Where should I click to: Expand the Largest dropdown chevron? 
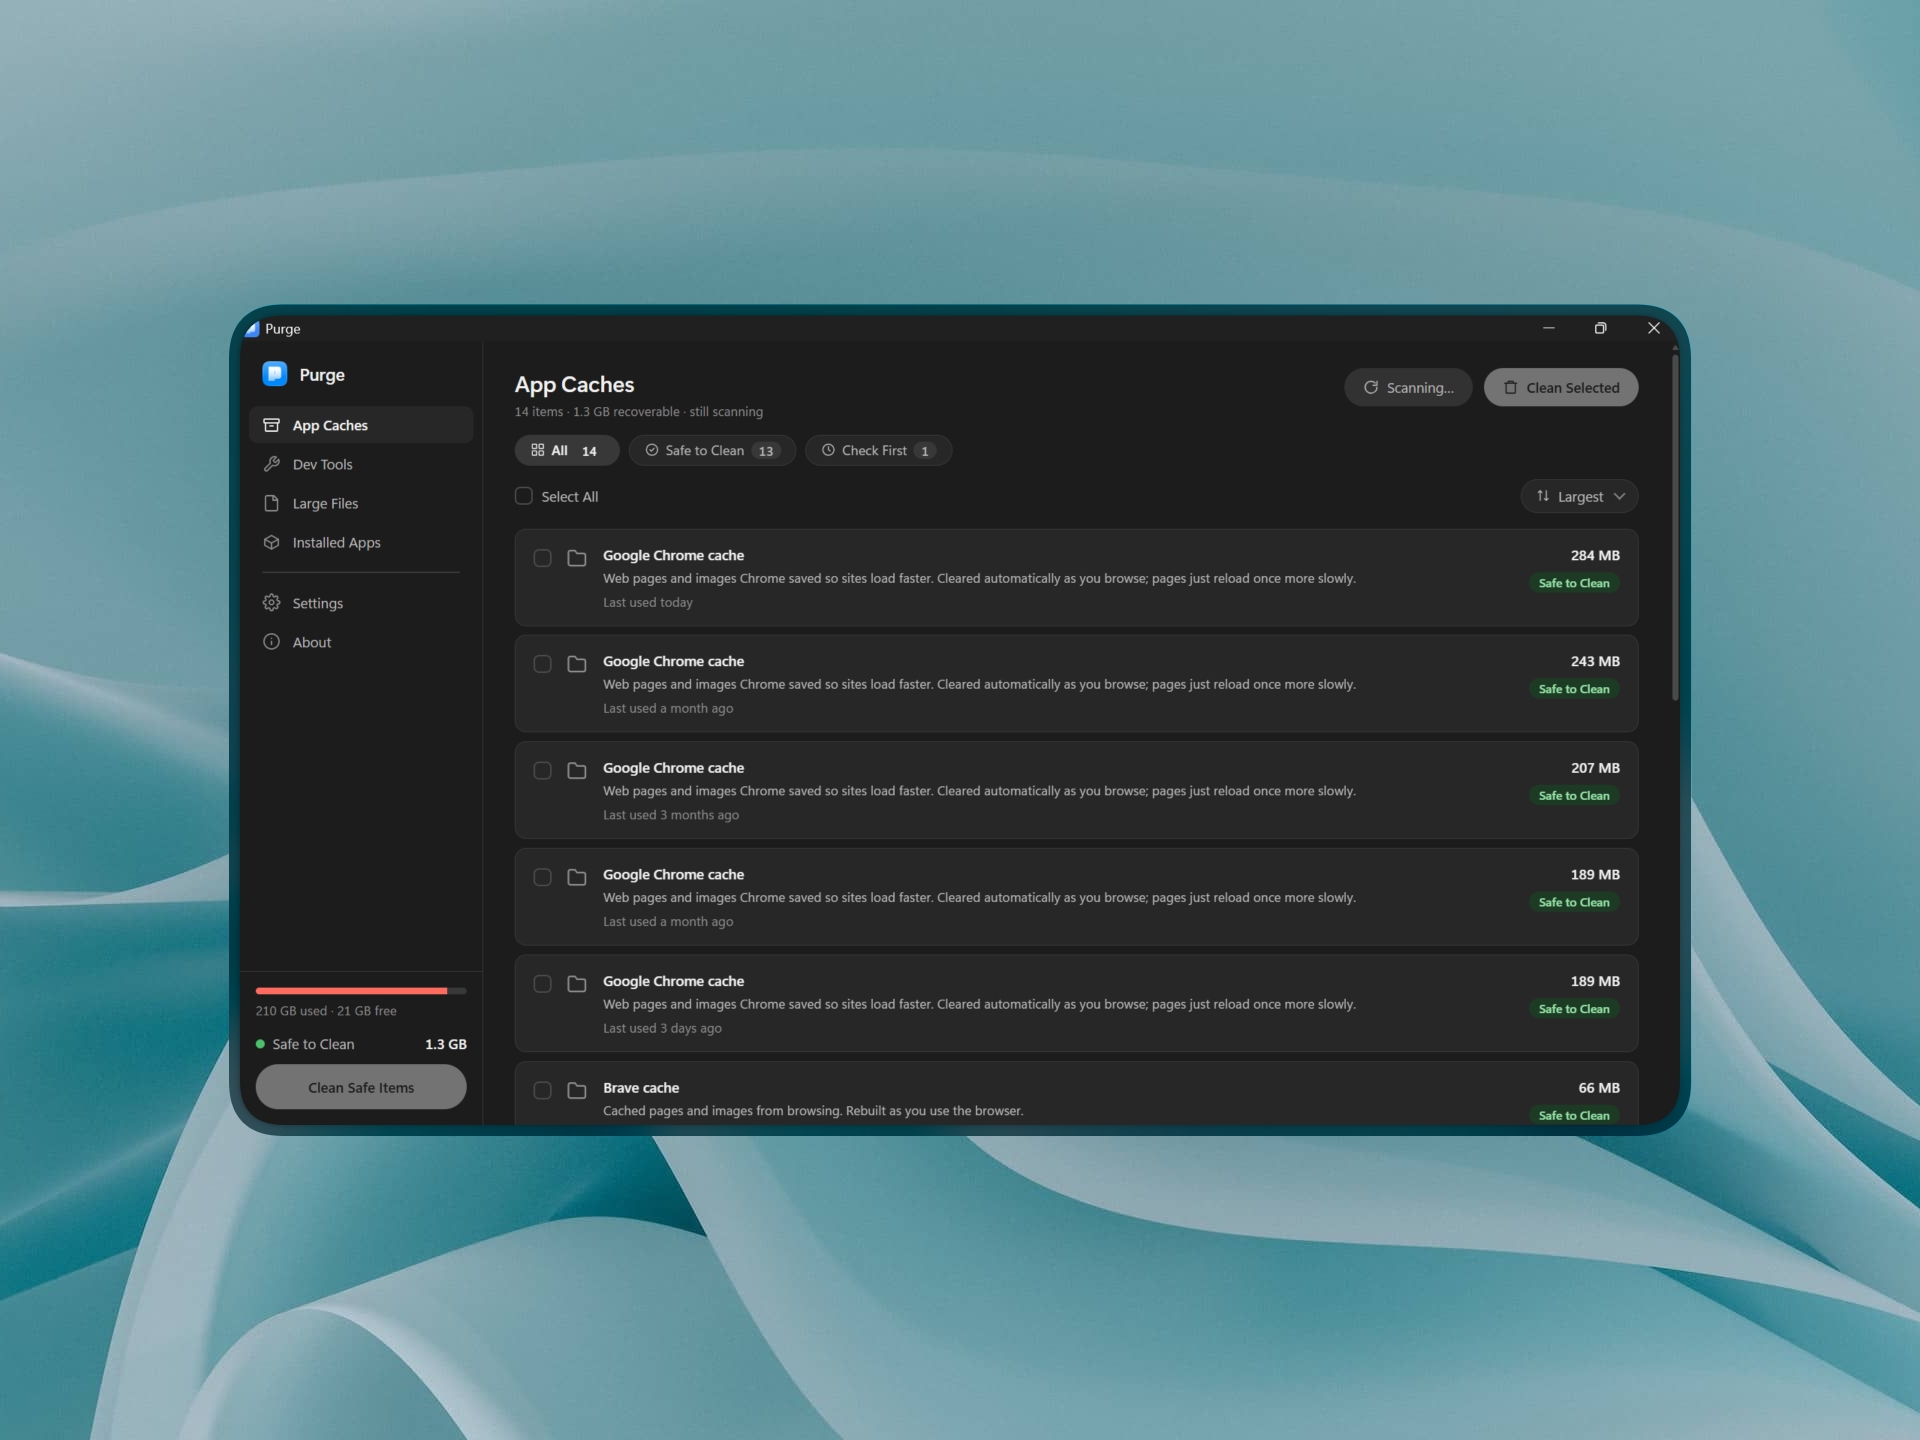[x=1619, y=496]
